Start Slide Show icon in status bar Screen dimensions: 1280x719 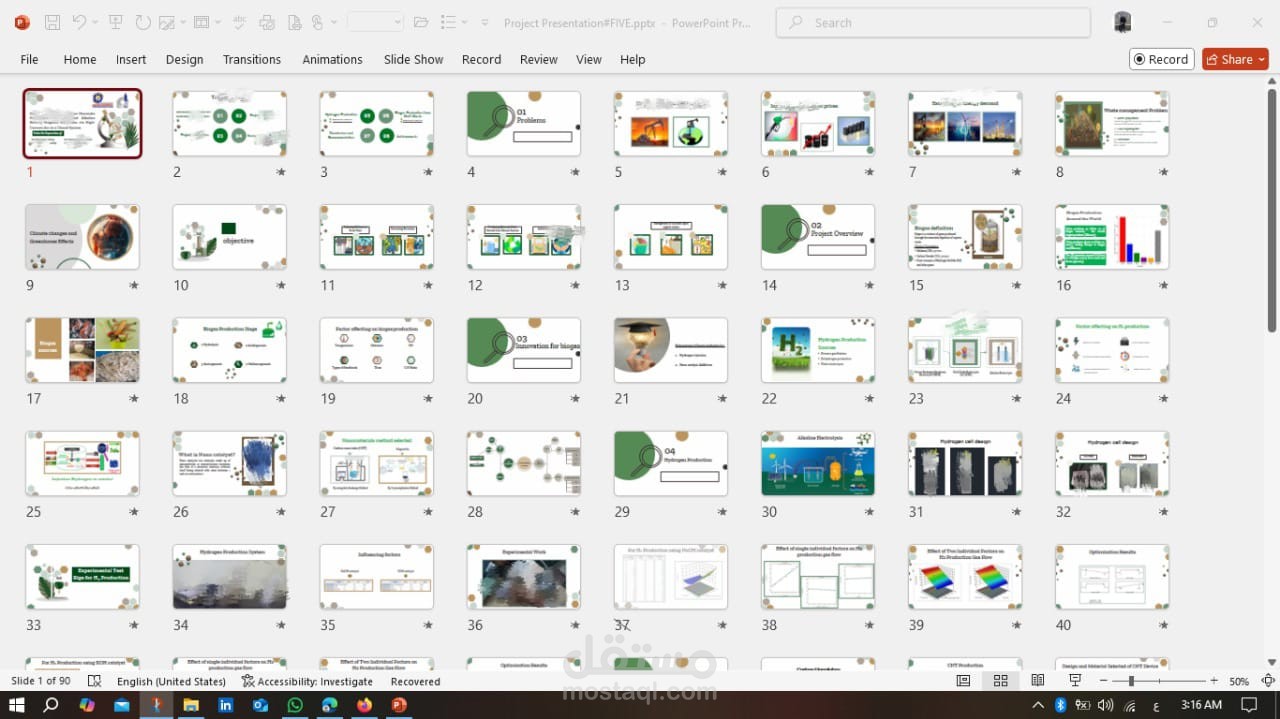pos(1075,681)
